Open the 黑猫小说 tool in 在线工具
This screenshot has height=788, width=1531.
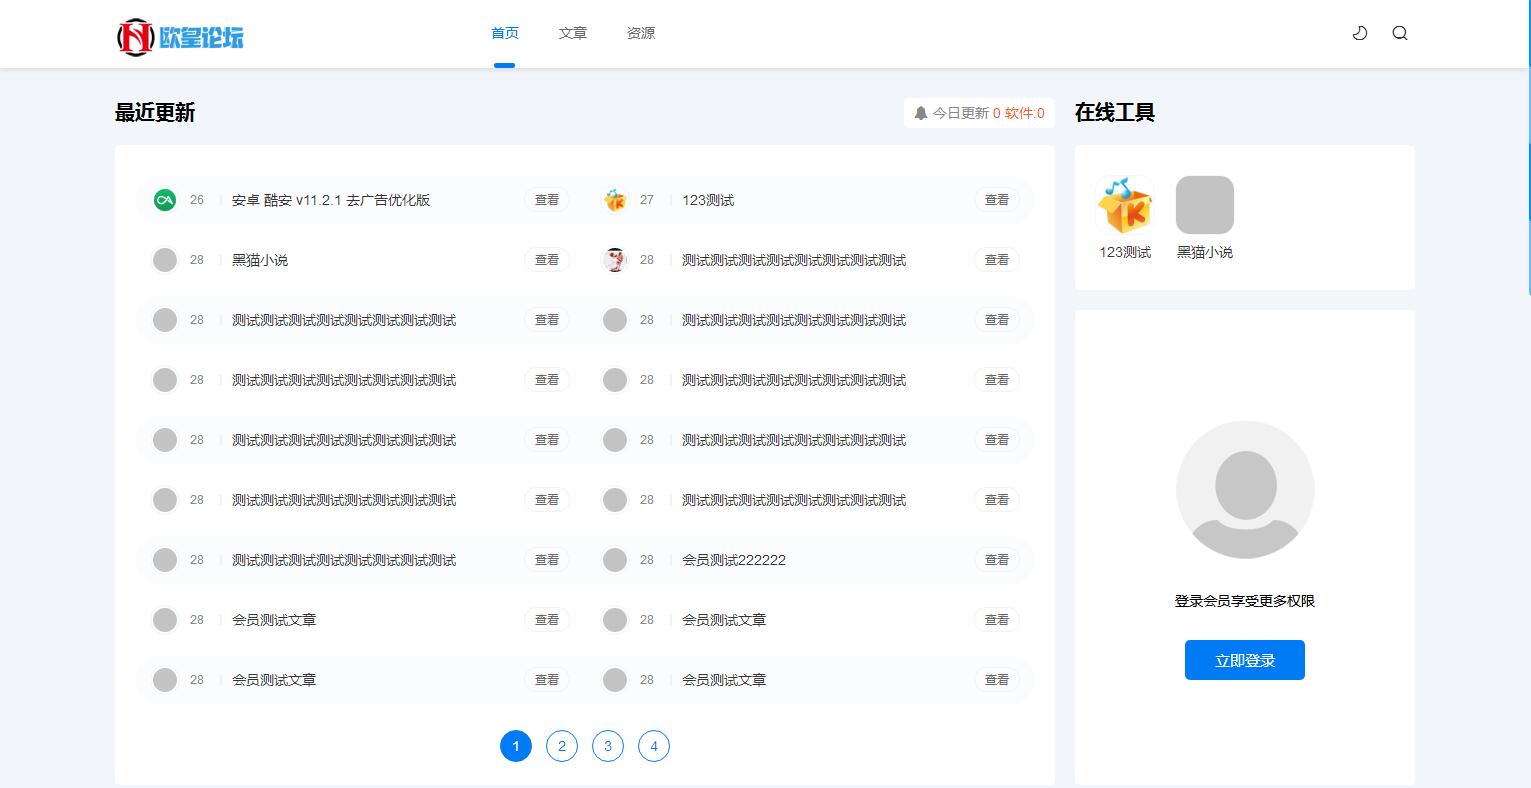[x=1204, y=205]
